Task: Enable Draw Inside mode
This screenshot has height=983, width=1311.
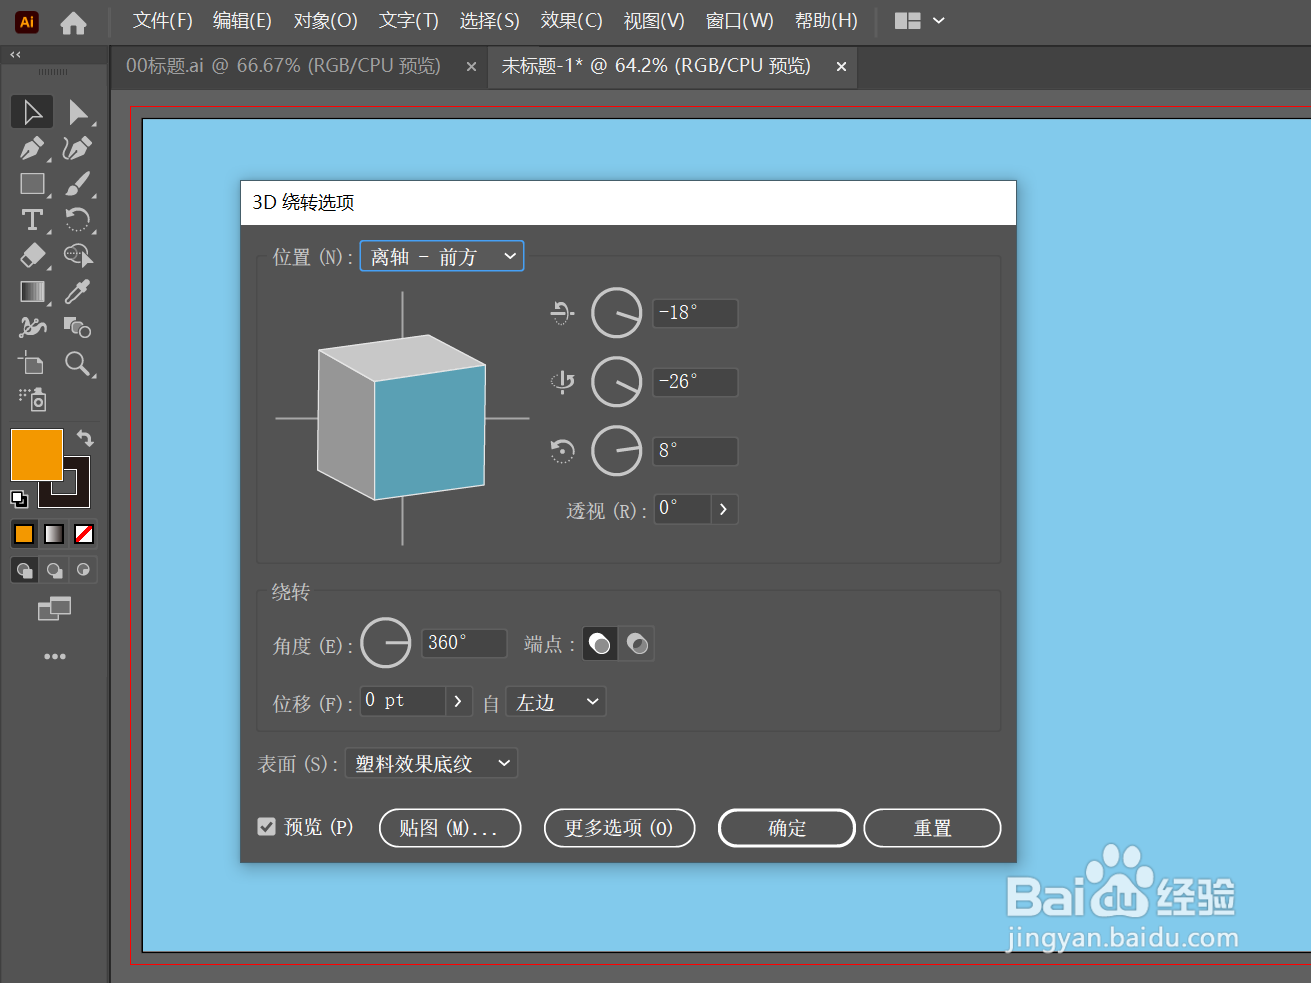Action: coord(84,570)
